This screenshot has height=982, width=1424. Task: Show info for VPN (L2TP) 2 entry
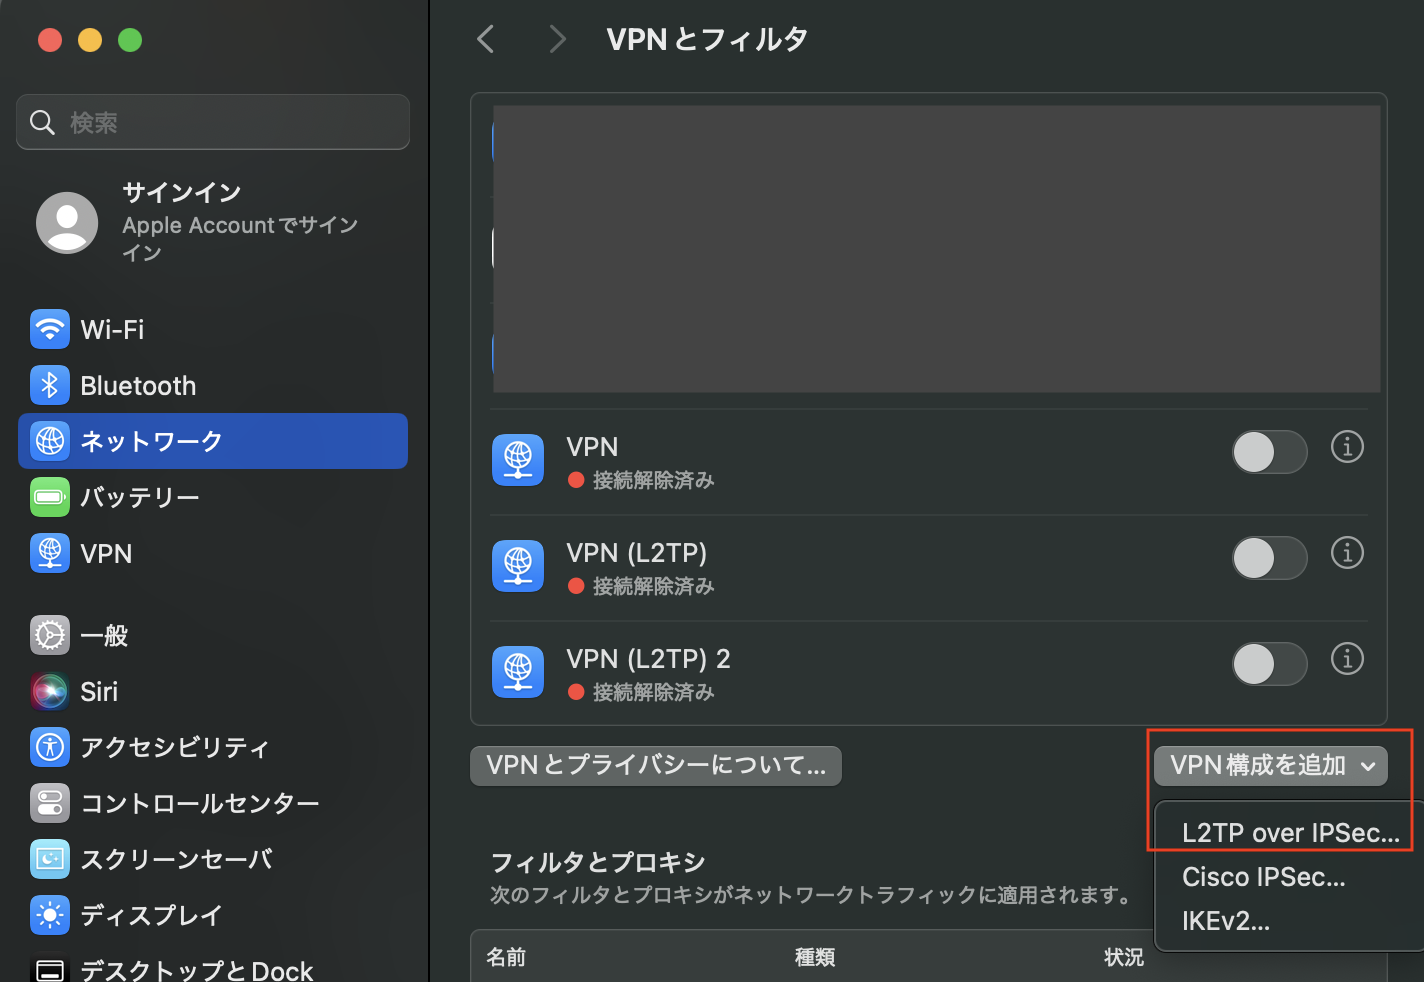[x=1347, y=659]
